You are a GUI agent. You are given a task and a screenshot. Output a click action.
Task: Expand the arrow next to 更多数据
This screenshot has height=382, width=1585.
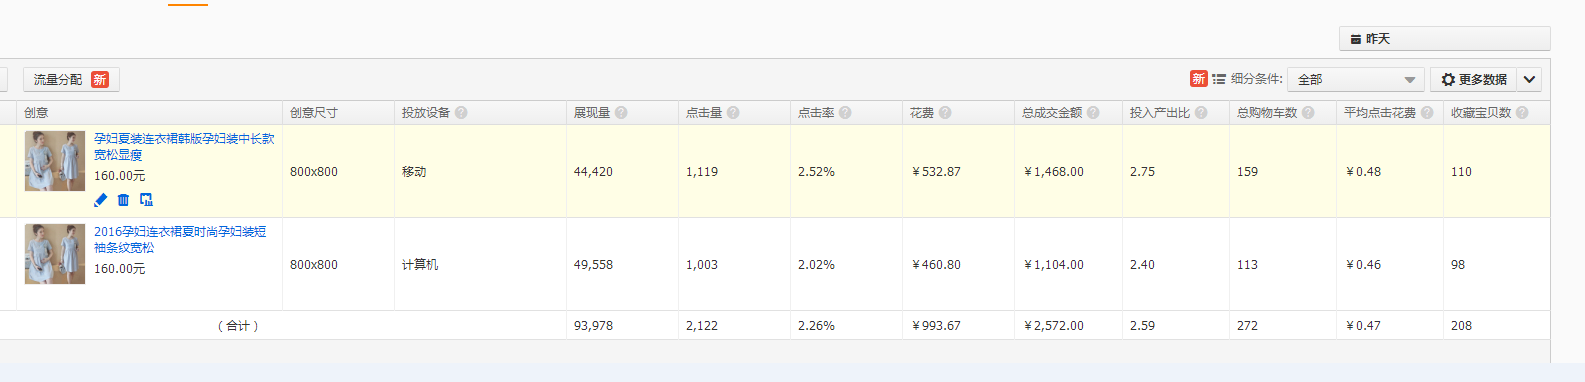[x=1529, y=80]
